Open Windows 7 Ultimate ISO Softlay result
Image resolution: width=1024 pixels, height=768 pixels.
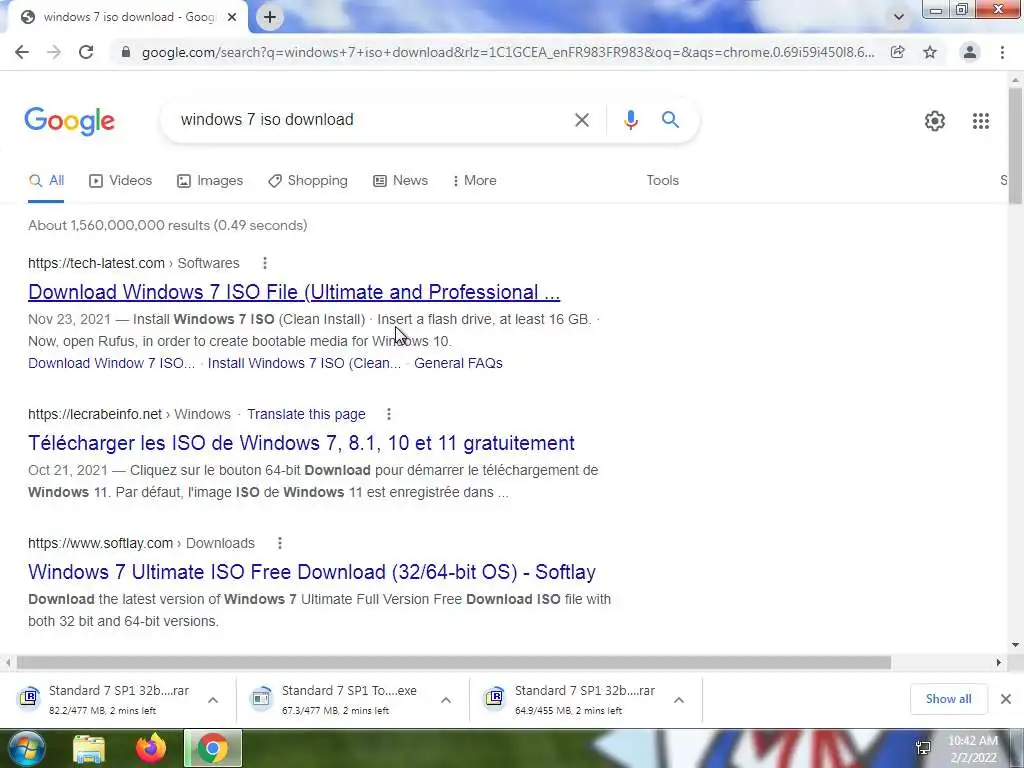tap(312, 572)
